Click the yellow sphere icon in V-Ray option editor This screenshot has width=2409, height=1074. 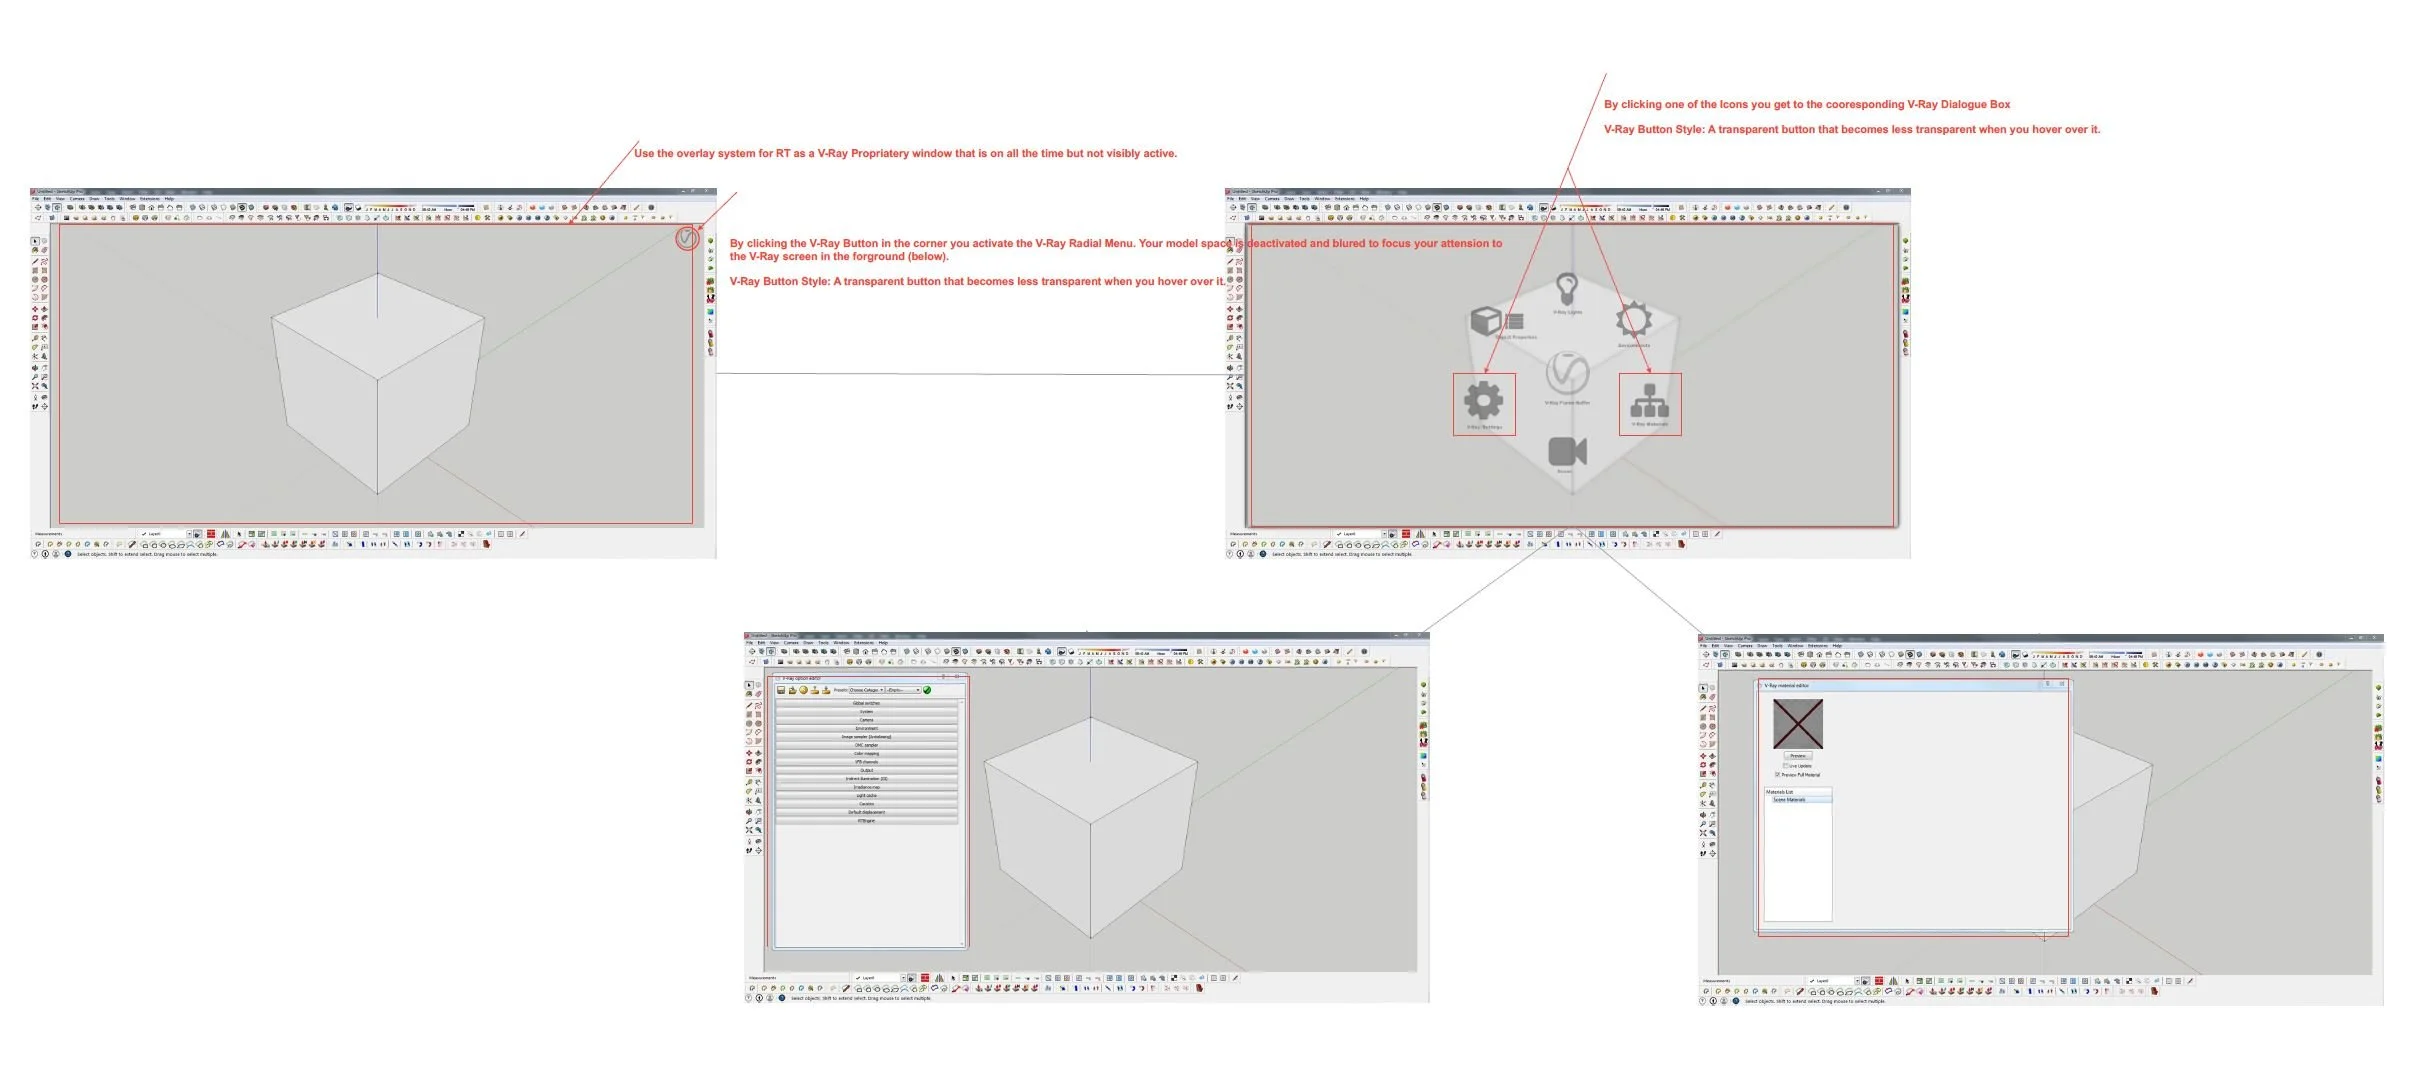click(x=803, y=690)
